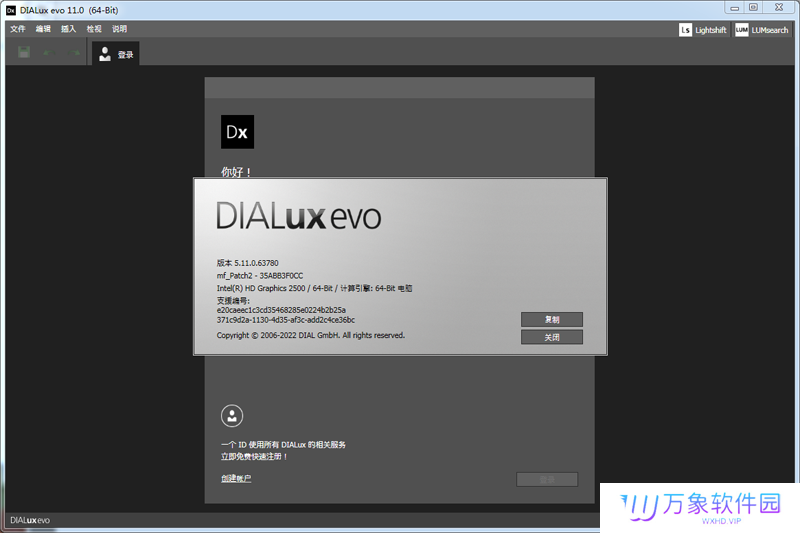Viewport: 800px width, 533px height.
Task: Open the 文件 menu
Action: click(x=18, y=29)
